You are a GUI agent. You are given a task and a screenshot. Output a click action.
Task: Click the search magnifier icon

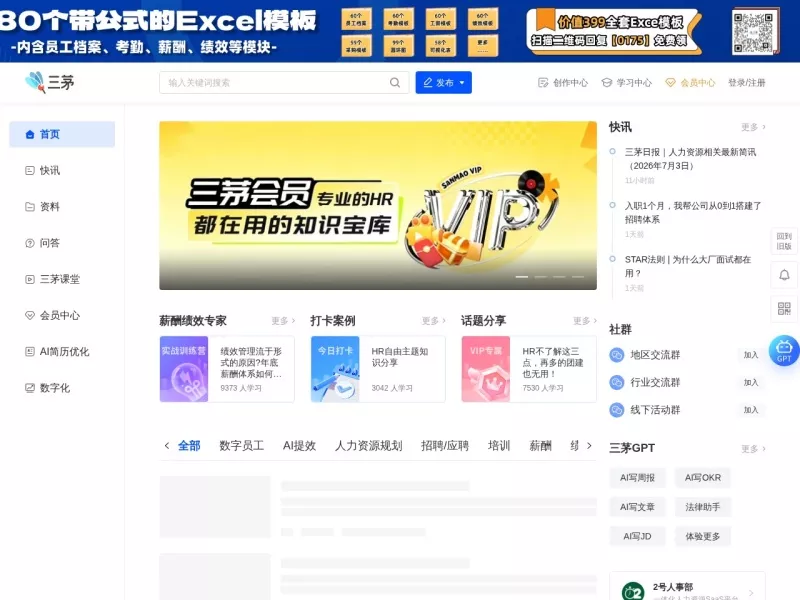click(x=395, y=83)
